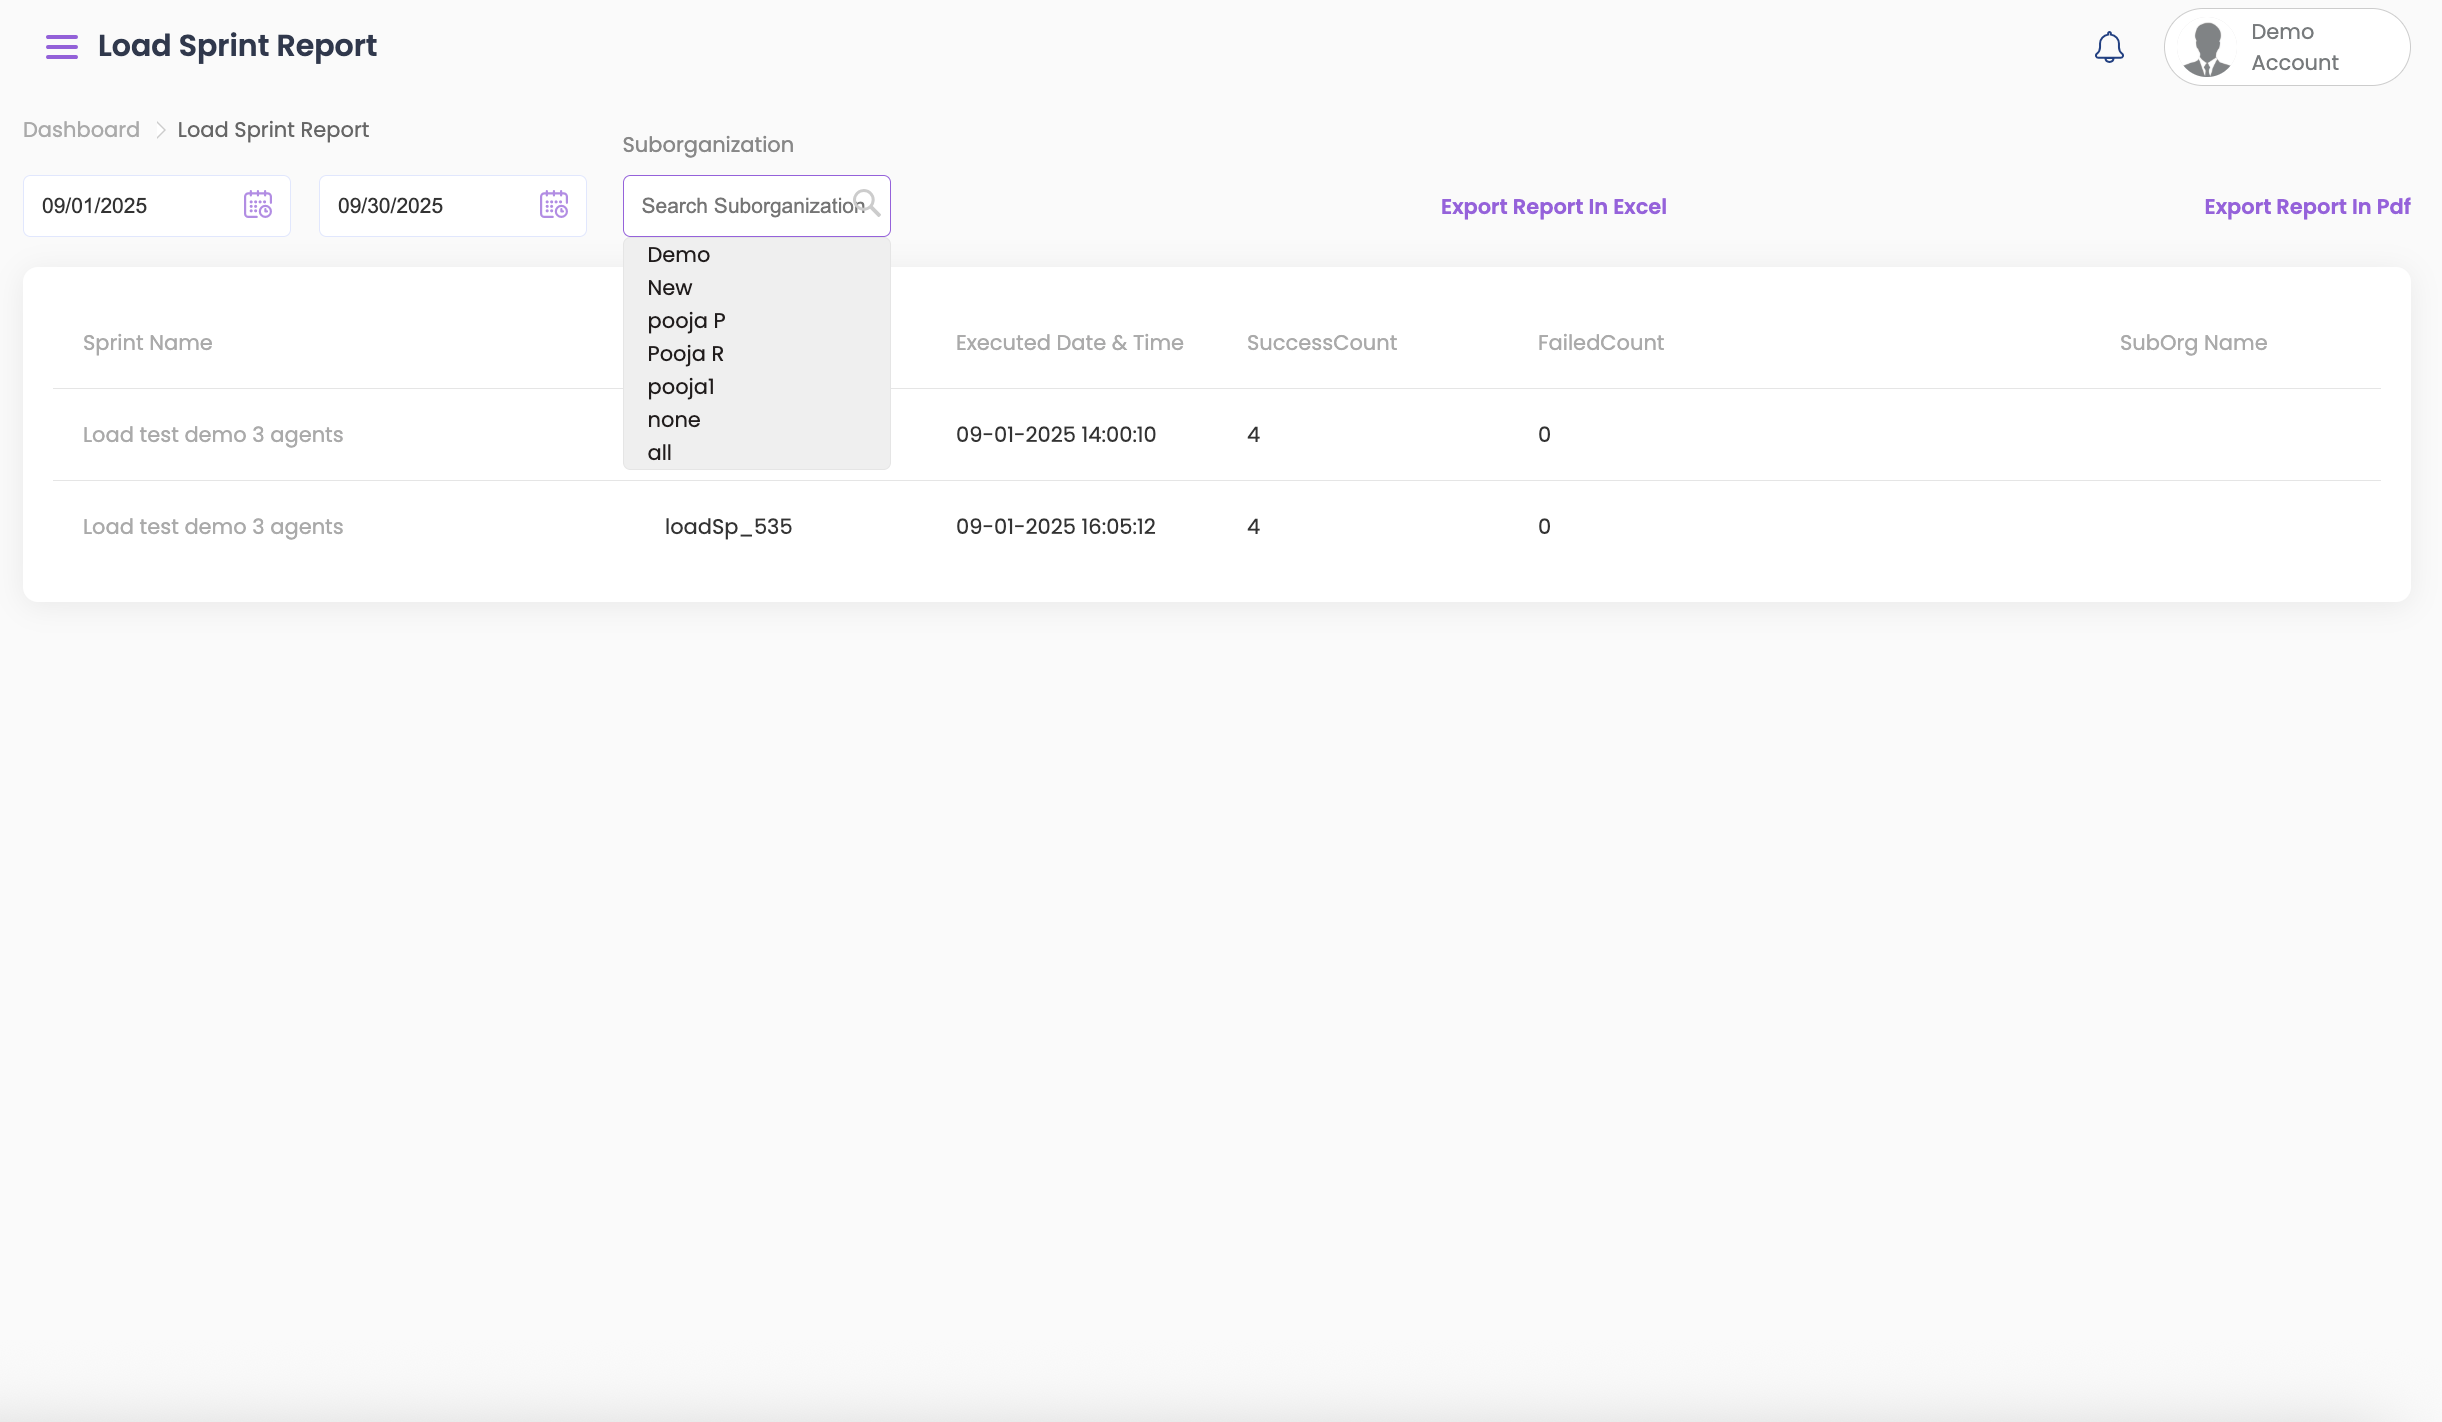The width and height of the screenshot is (2442, 1422).
Task: Open the start date calendar picker
Action: click(x=258, y=205)
